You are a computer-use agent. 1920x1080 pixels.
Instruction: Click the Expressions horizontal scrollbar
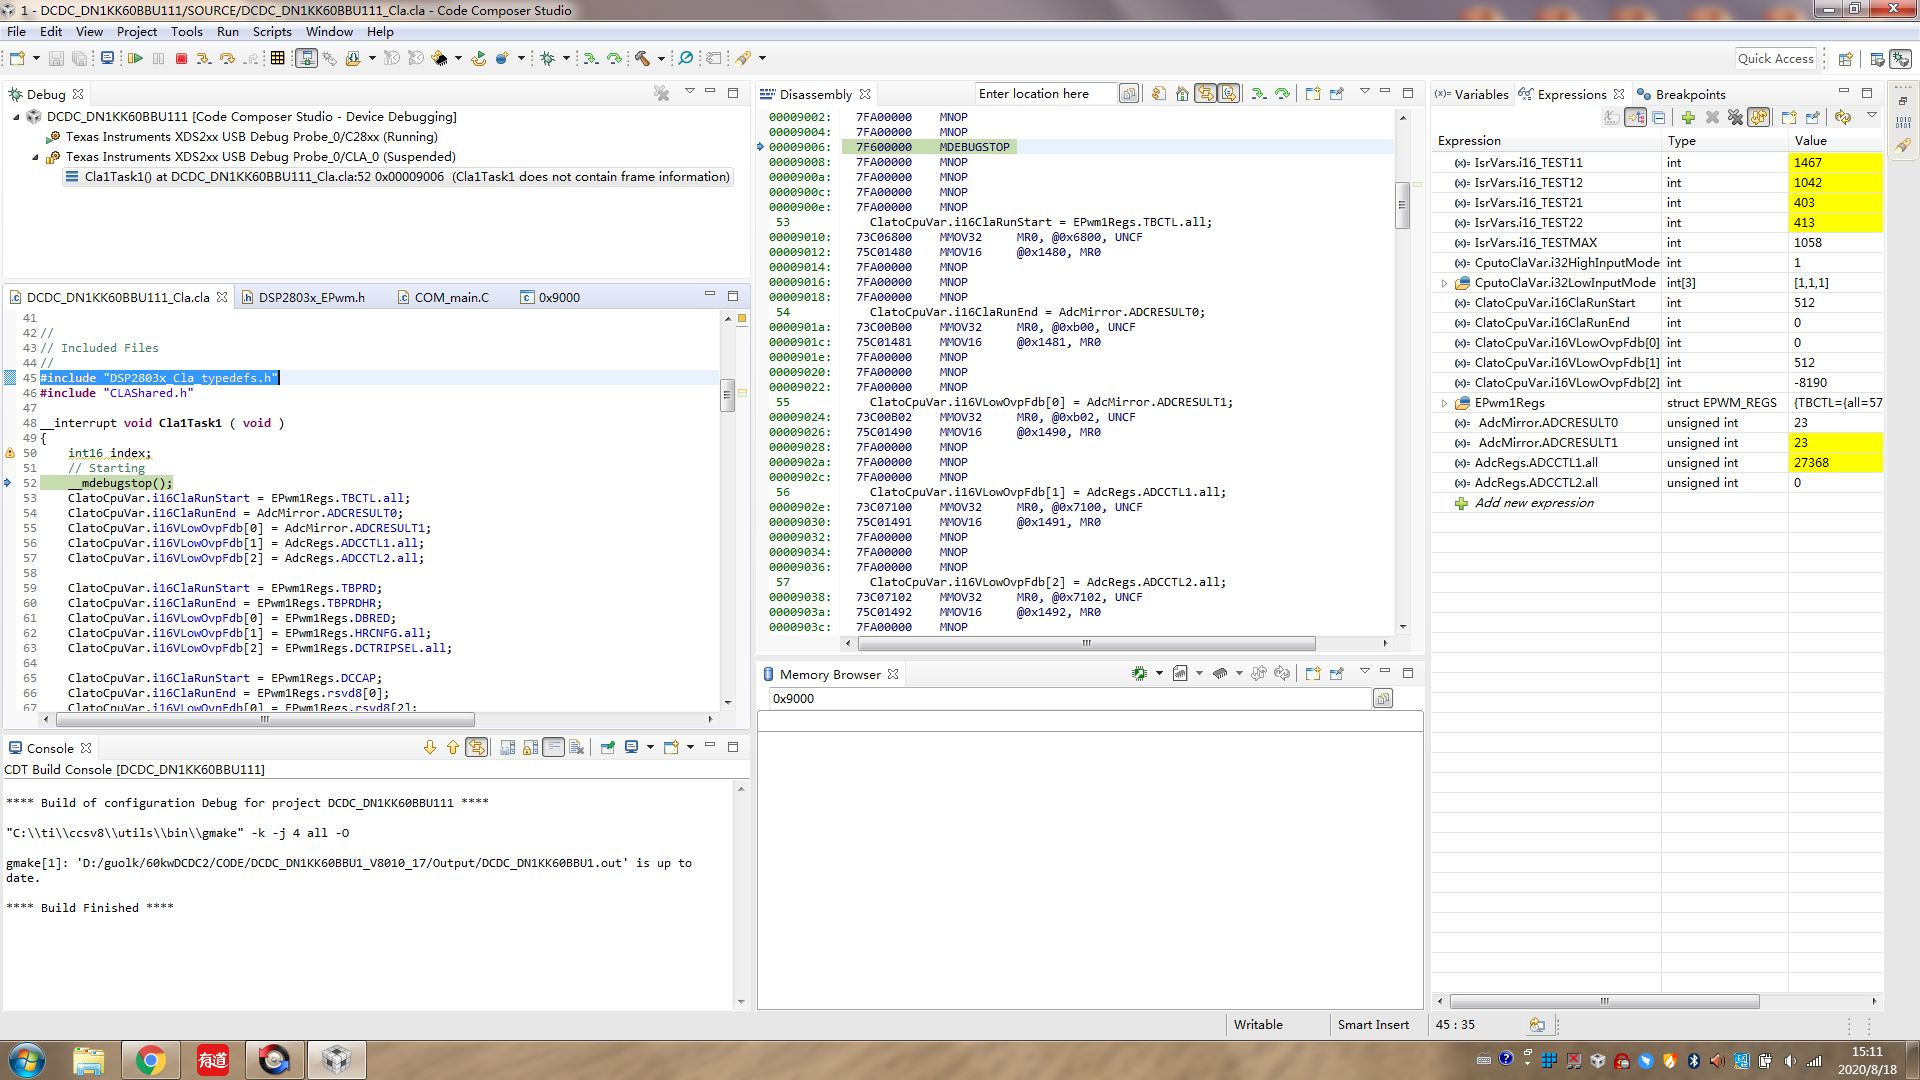[x=1604, y=1001]
